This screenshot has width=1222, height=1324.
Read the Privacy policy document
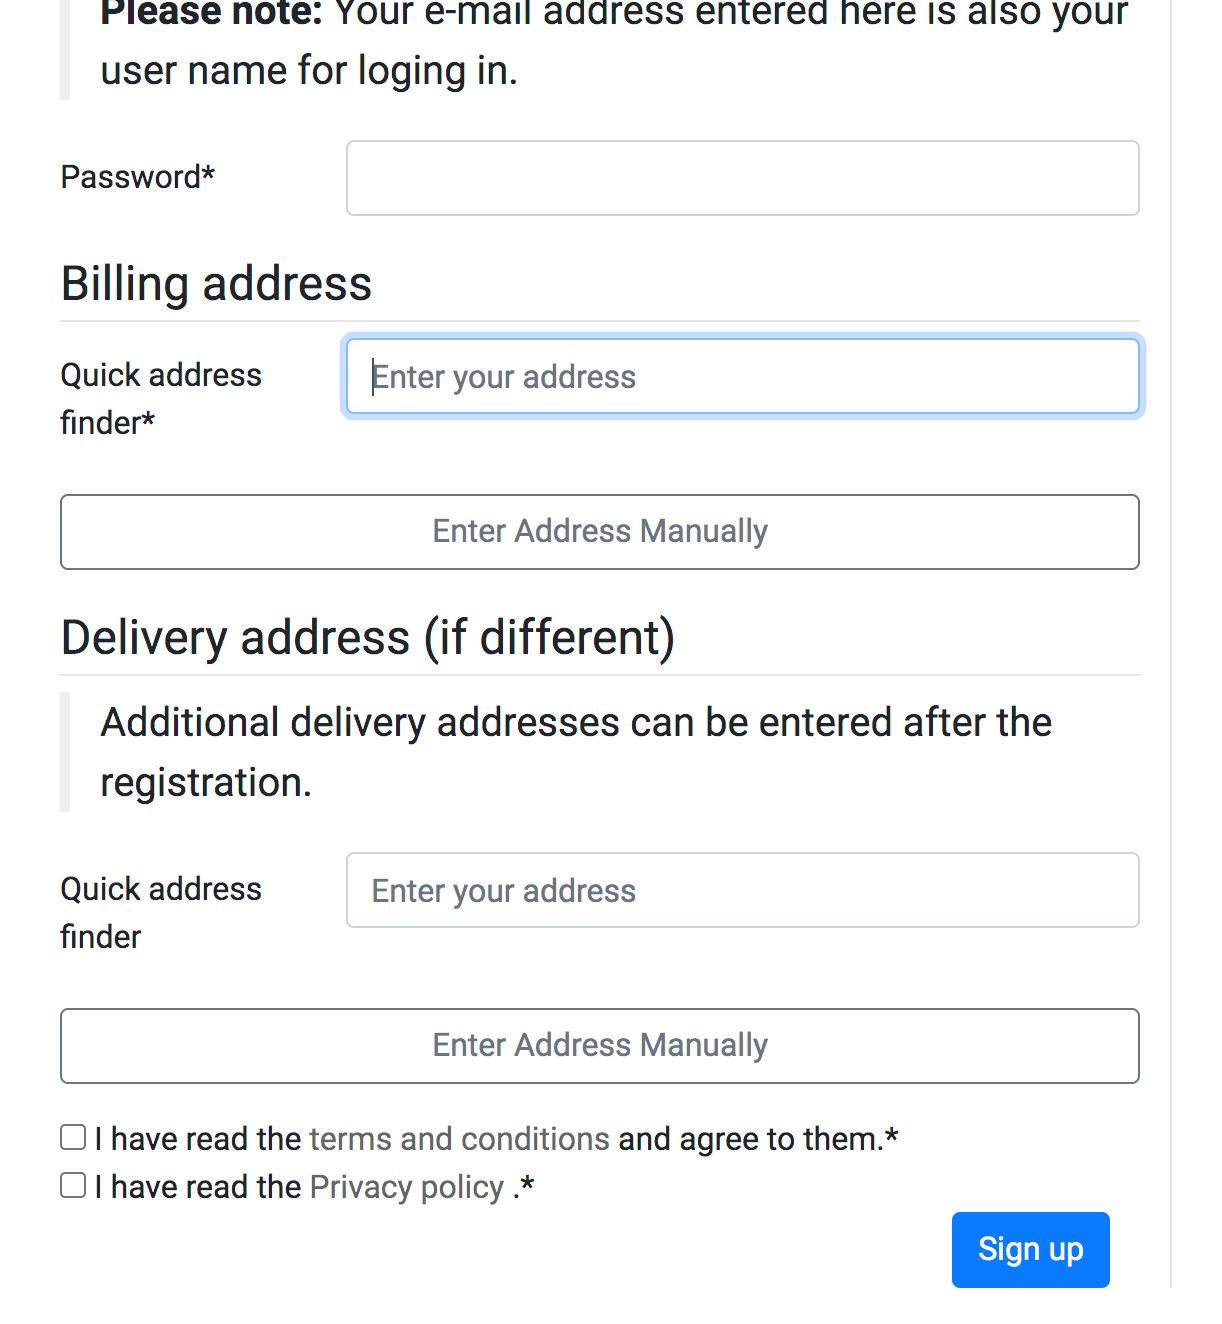point(406,1187)
